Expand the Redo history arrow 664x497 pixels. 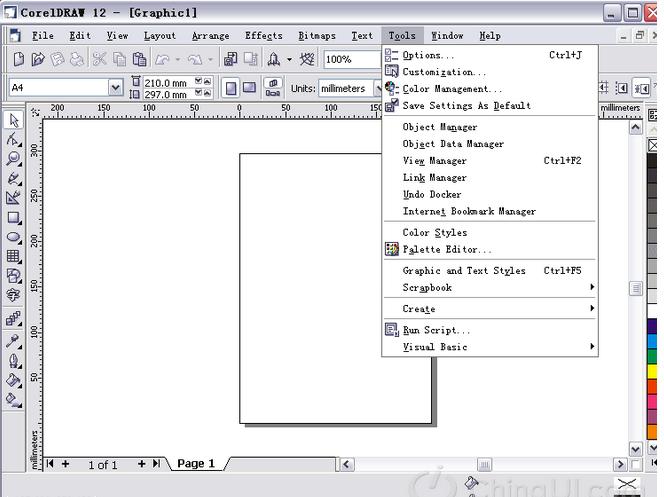click(x=210, y=59)
